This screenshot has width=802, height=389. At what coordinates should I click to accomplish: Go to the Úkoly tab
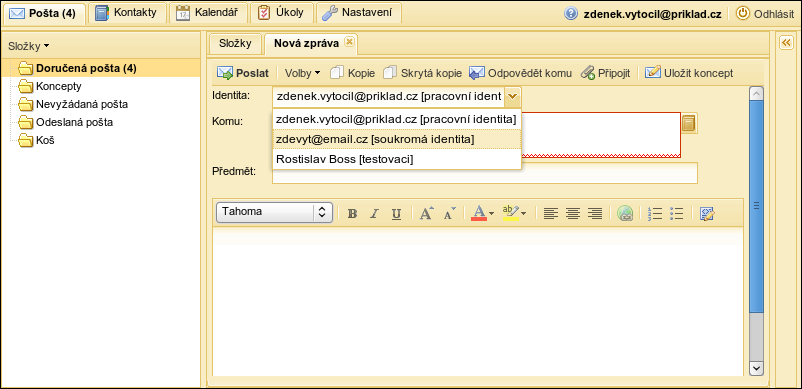click(282, 13)
